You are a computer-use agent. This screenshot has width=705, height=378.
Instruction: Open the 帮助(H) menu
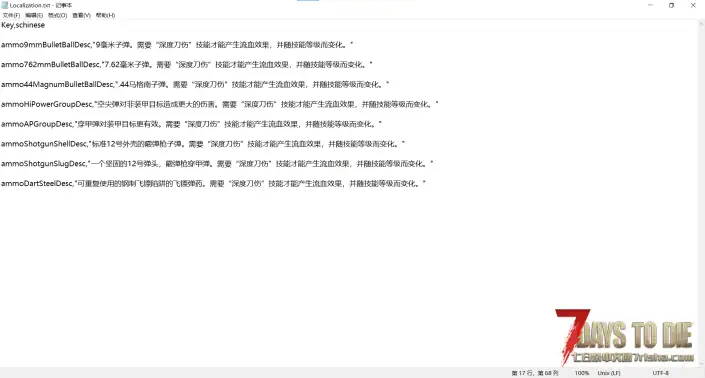coord(105,15)
